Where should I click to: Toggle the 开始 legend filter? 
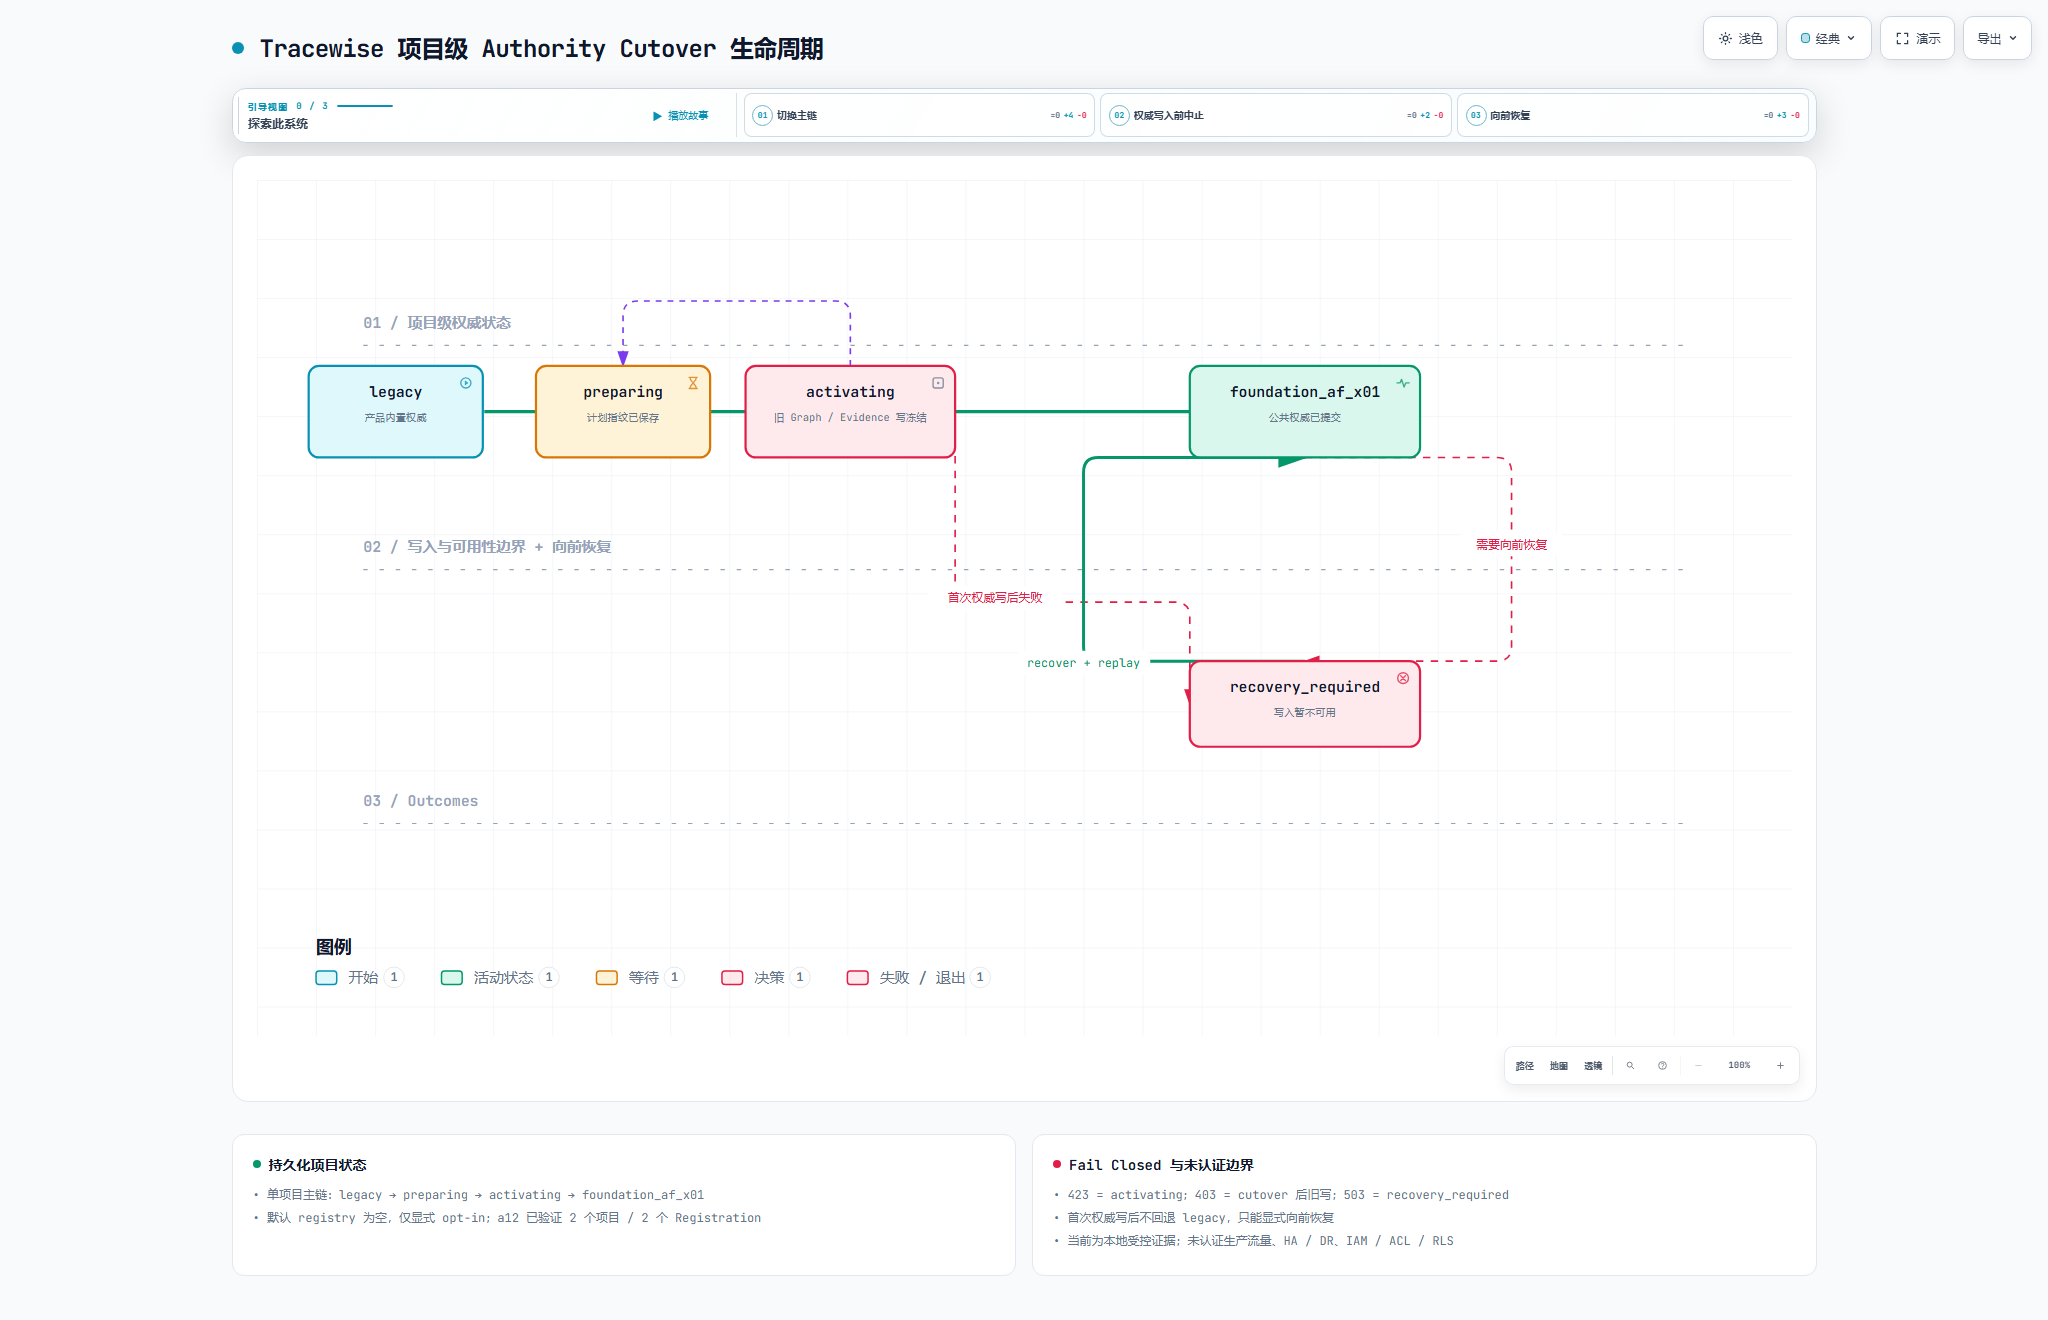click(360, 978)
